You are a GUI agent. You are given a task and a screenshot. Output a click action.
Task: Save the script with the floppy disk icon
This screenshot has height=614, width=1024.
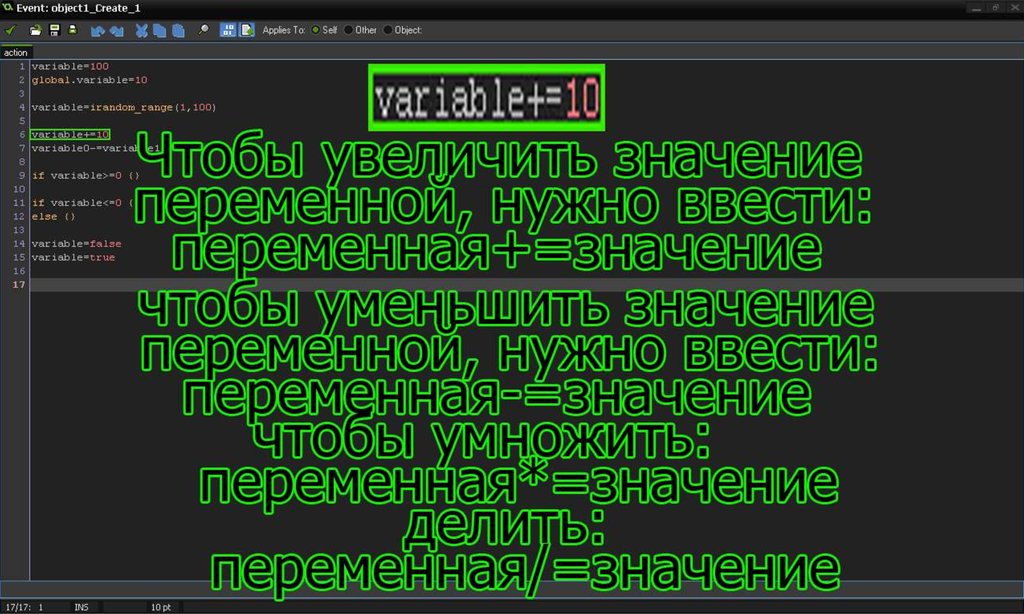click(x=55, y=30)
